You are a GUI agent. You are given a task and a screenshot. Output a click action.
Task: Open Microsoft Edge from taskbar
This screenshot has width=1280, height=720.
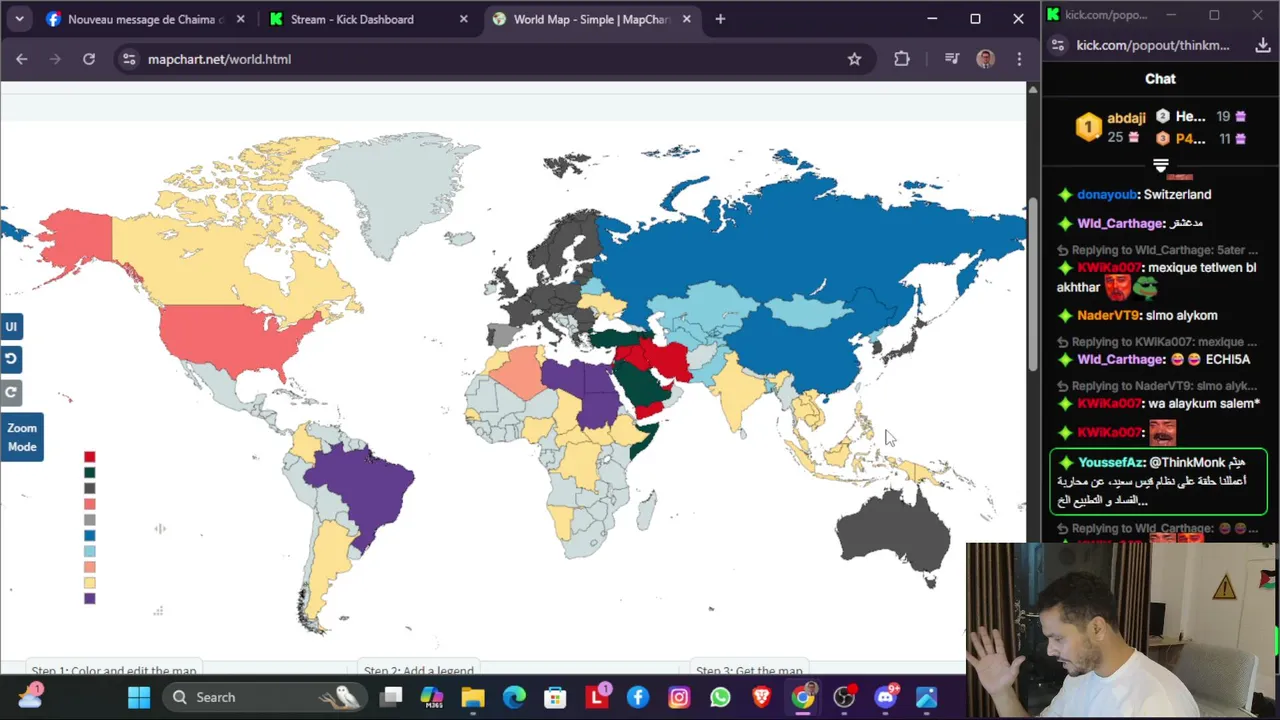pyautogui.click(x=514, y=697)
